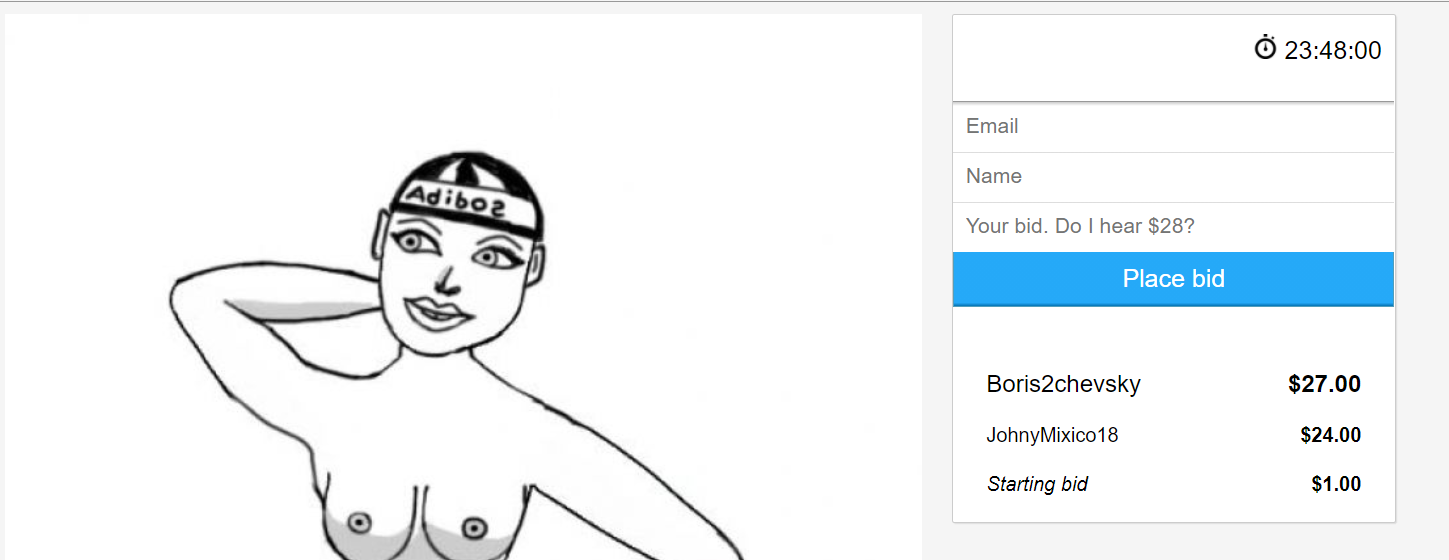Select the Name text field

point(1173,177)
